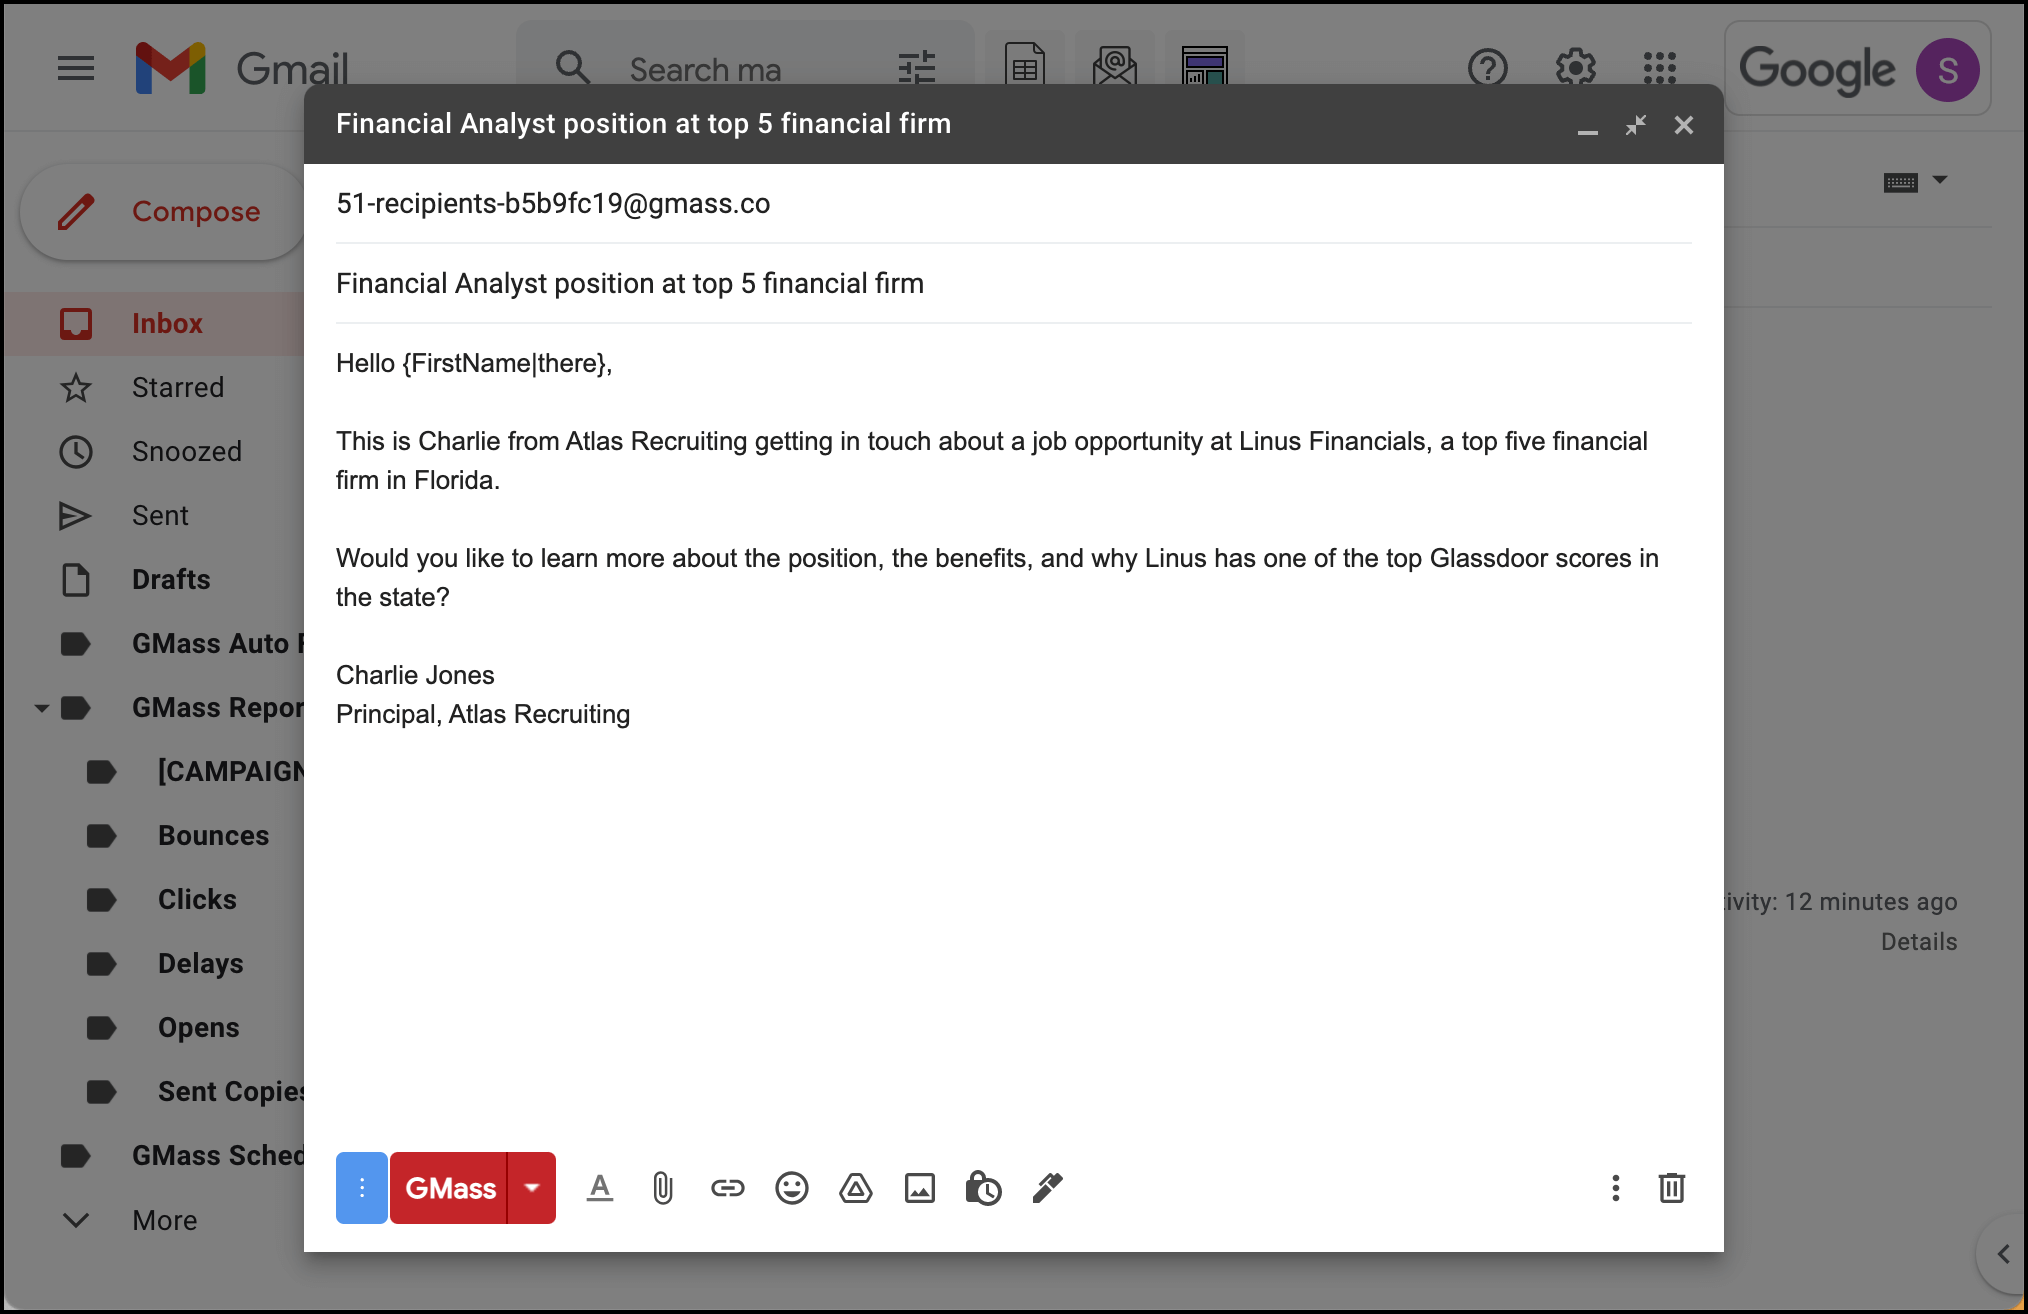
Task: Open the GMass settings dropdown arrow
Action: [532, 1188]
